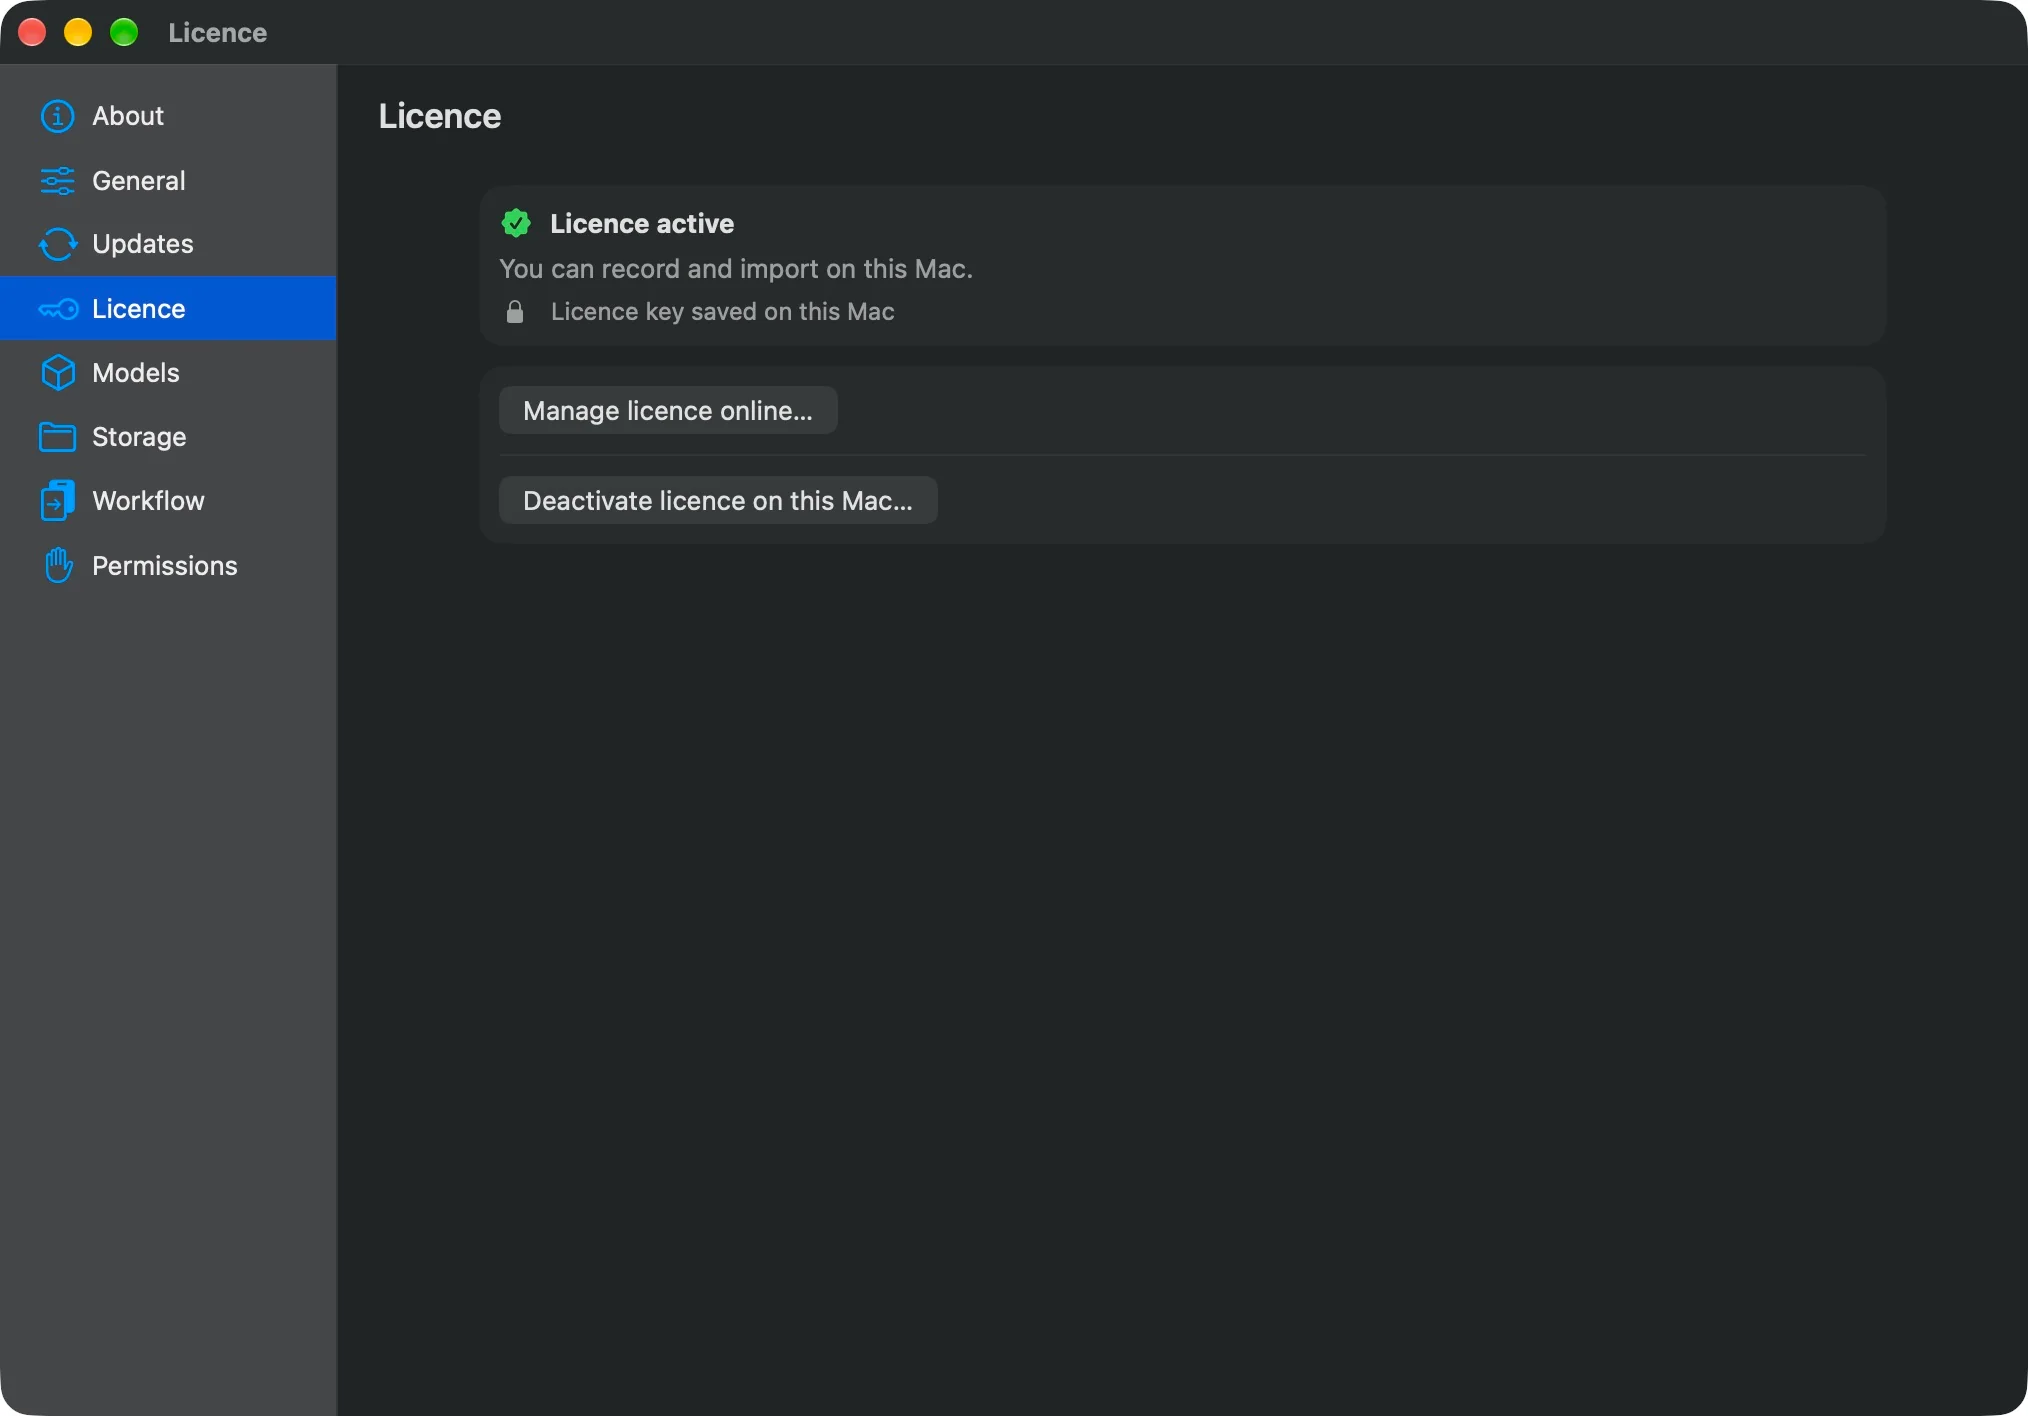Click the About info circle icon

click(57, 116)
